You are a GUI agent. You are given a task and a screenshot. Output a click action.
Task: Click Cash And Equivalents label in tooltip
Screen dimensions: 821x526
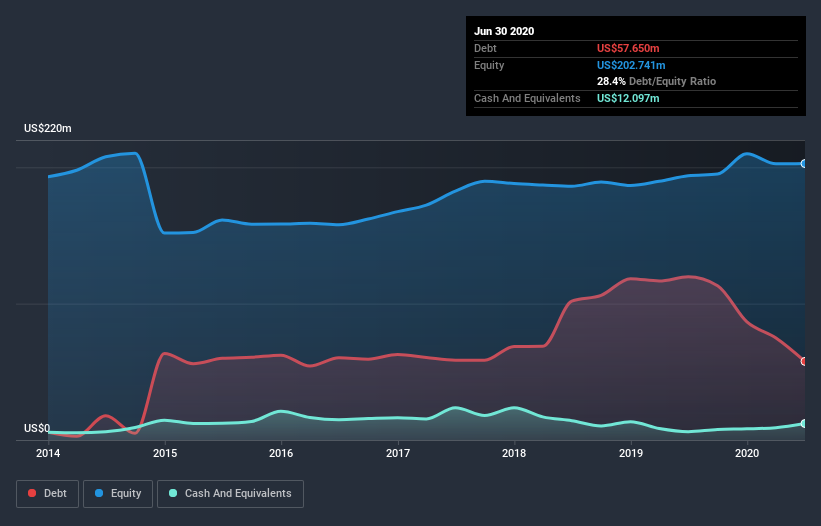click(x=527, y=98)
